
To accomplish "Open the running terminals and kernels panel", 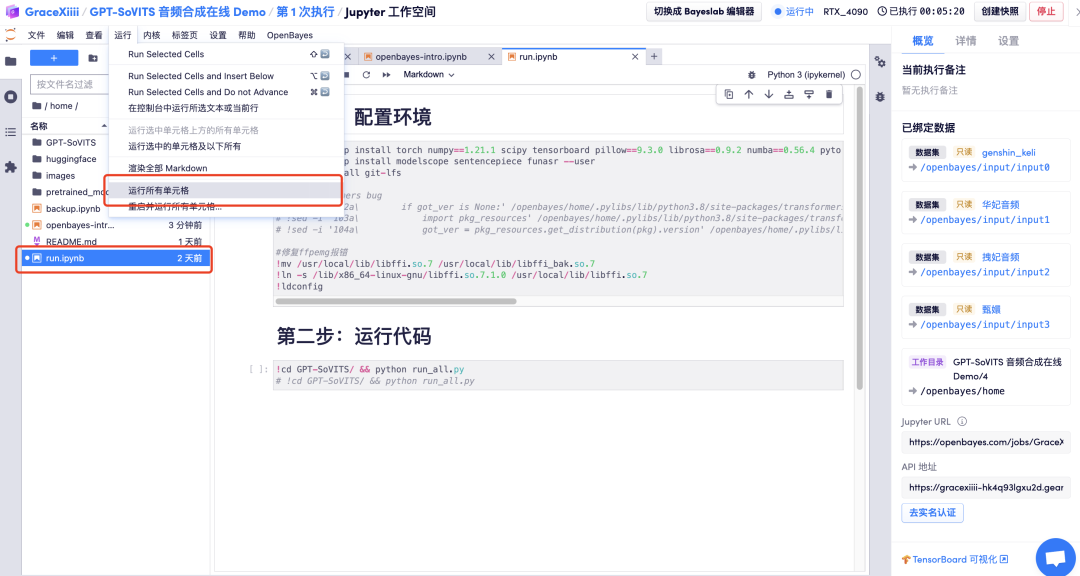I will pos(10,96).
